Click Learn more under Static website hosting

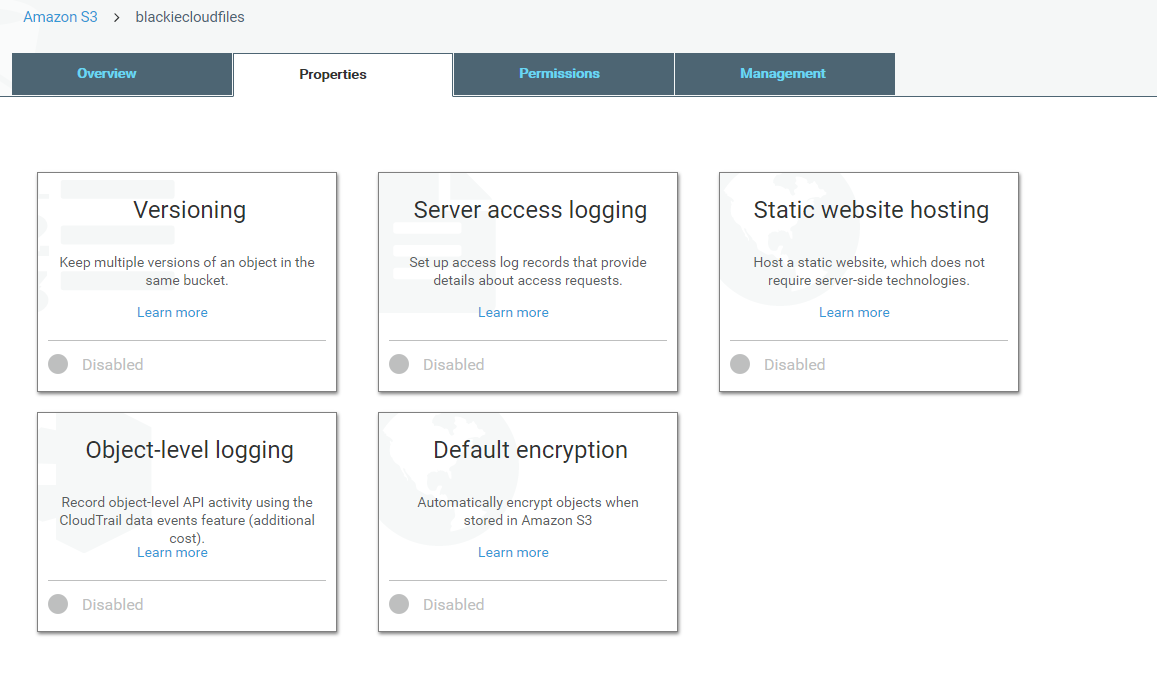(x=854, y=313)
